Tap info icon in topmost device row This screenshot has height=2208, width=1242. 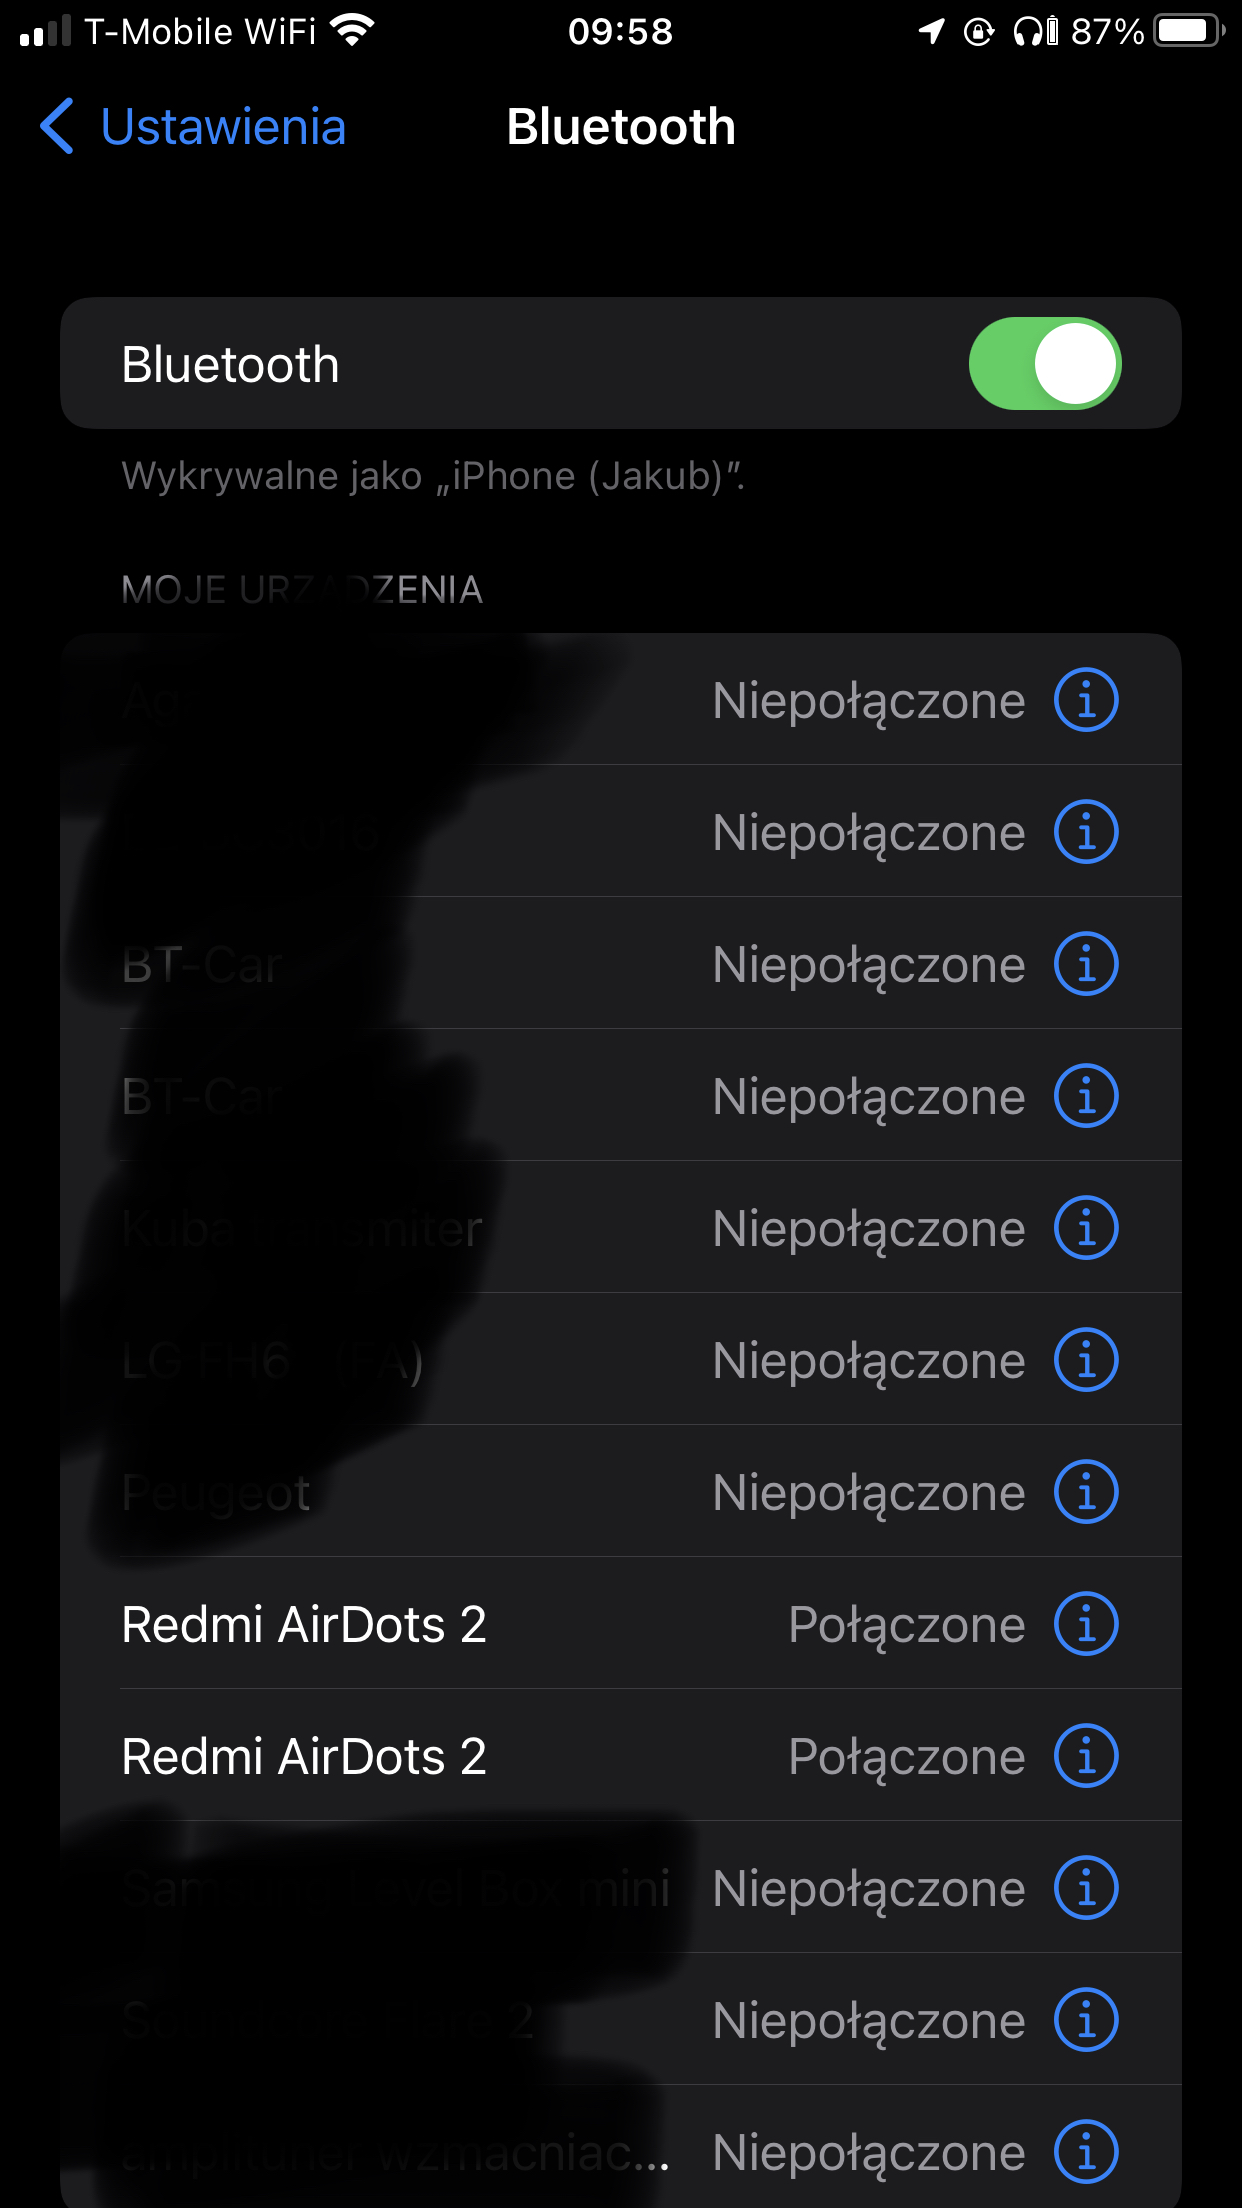[1086, 700]
